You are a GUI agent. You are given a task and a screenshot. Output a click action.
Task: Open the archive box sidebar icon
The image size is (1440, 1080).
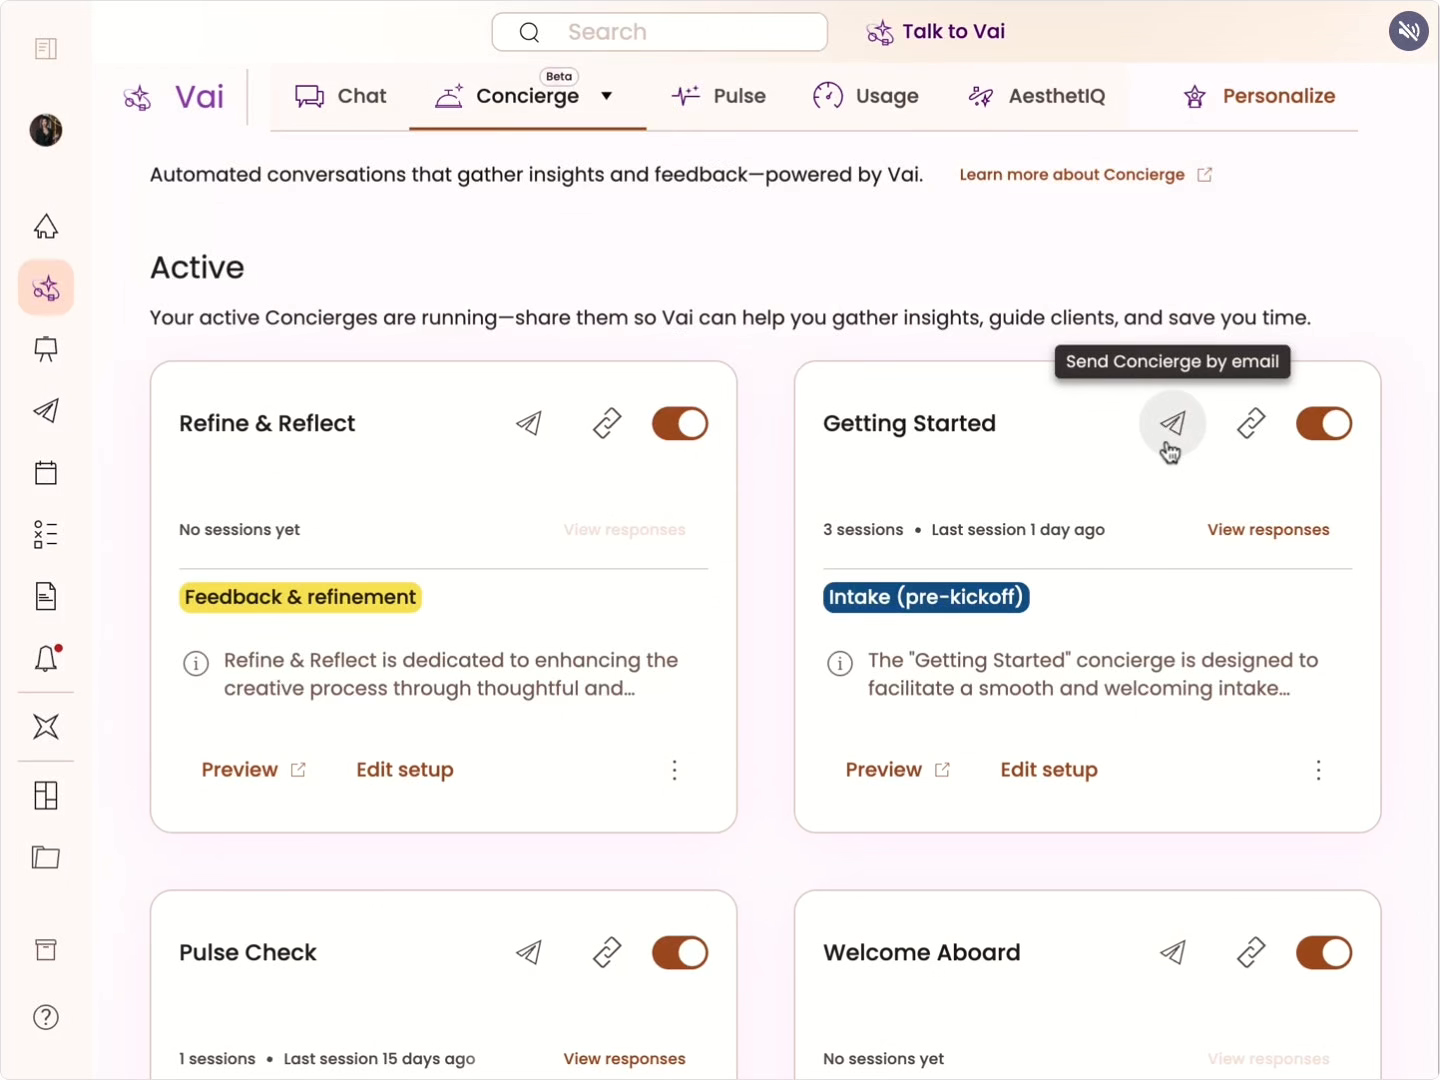point(46,950)
